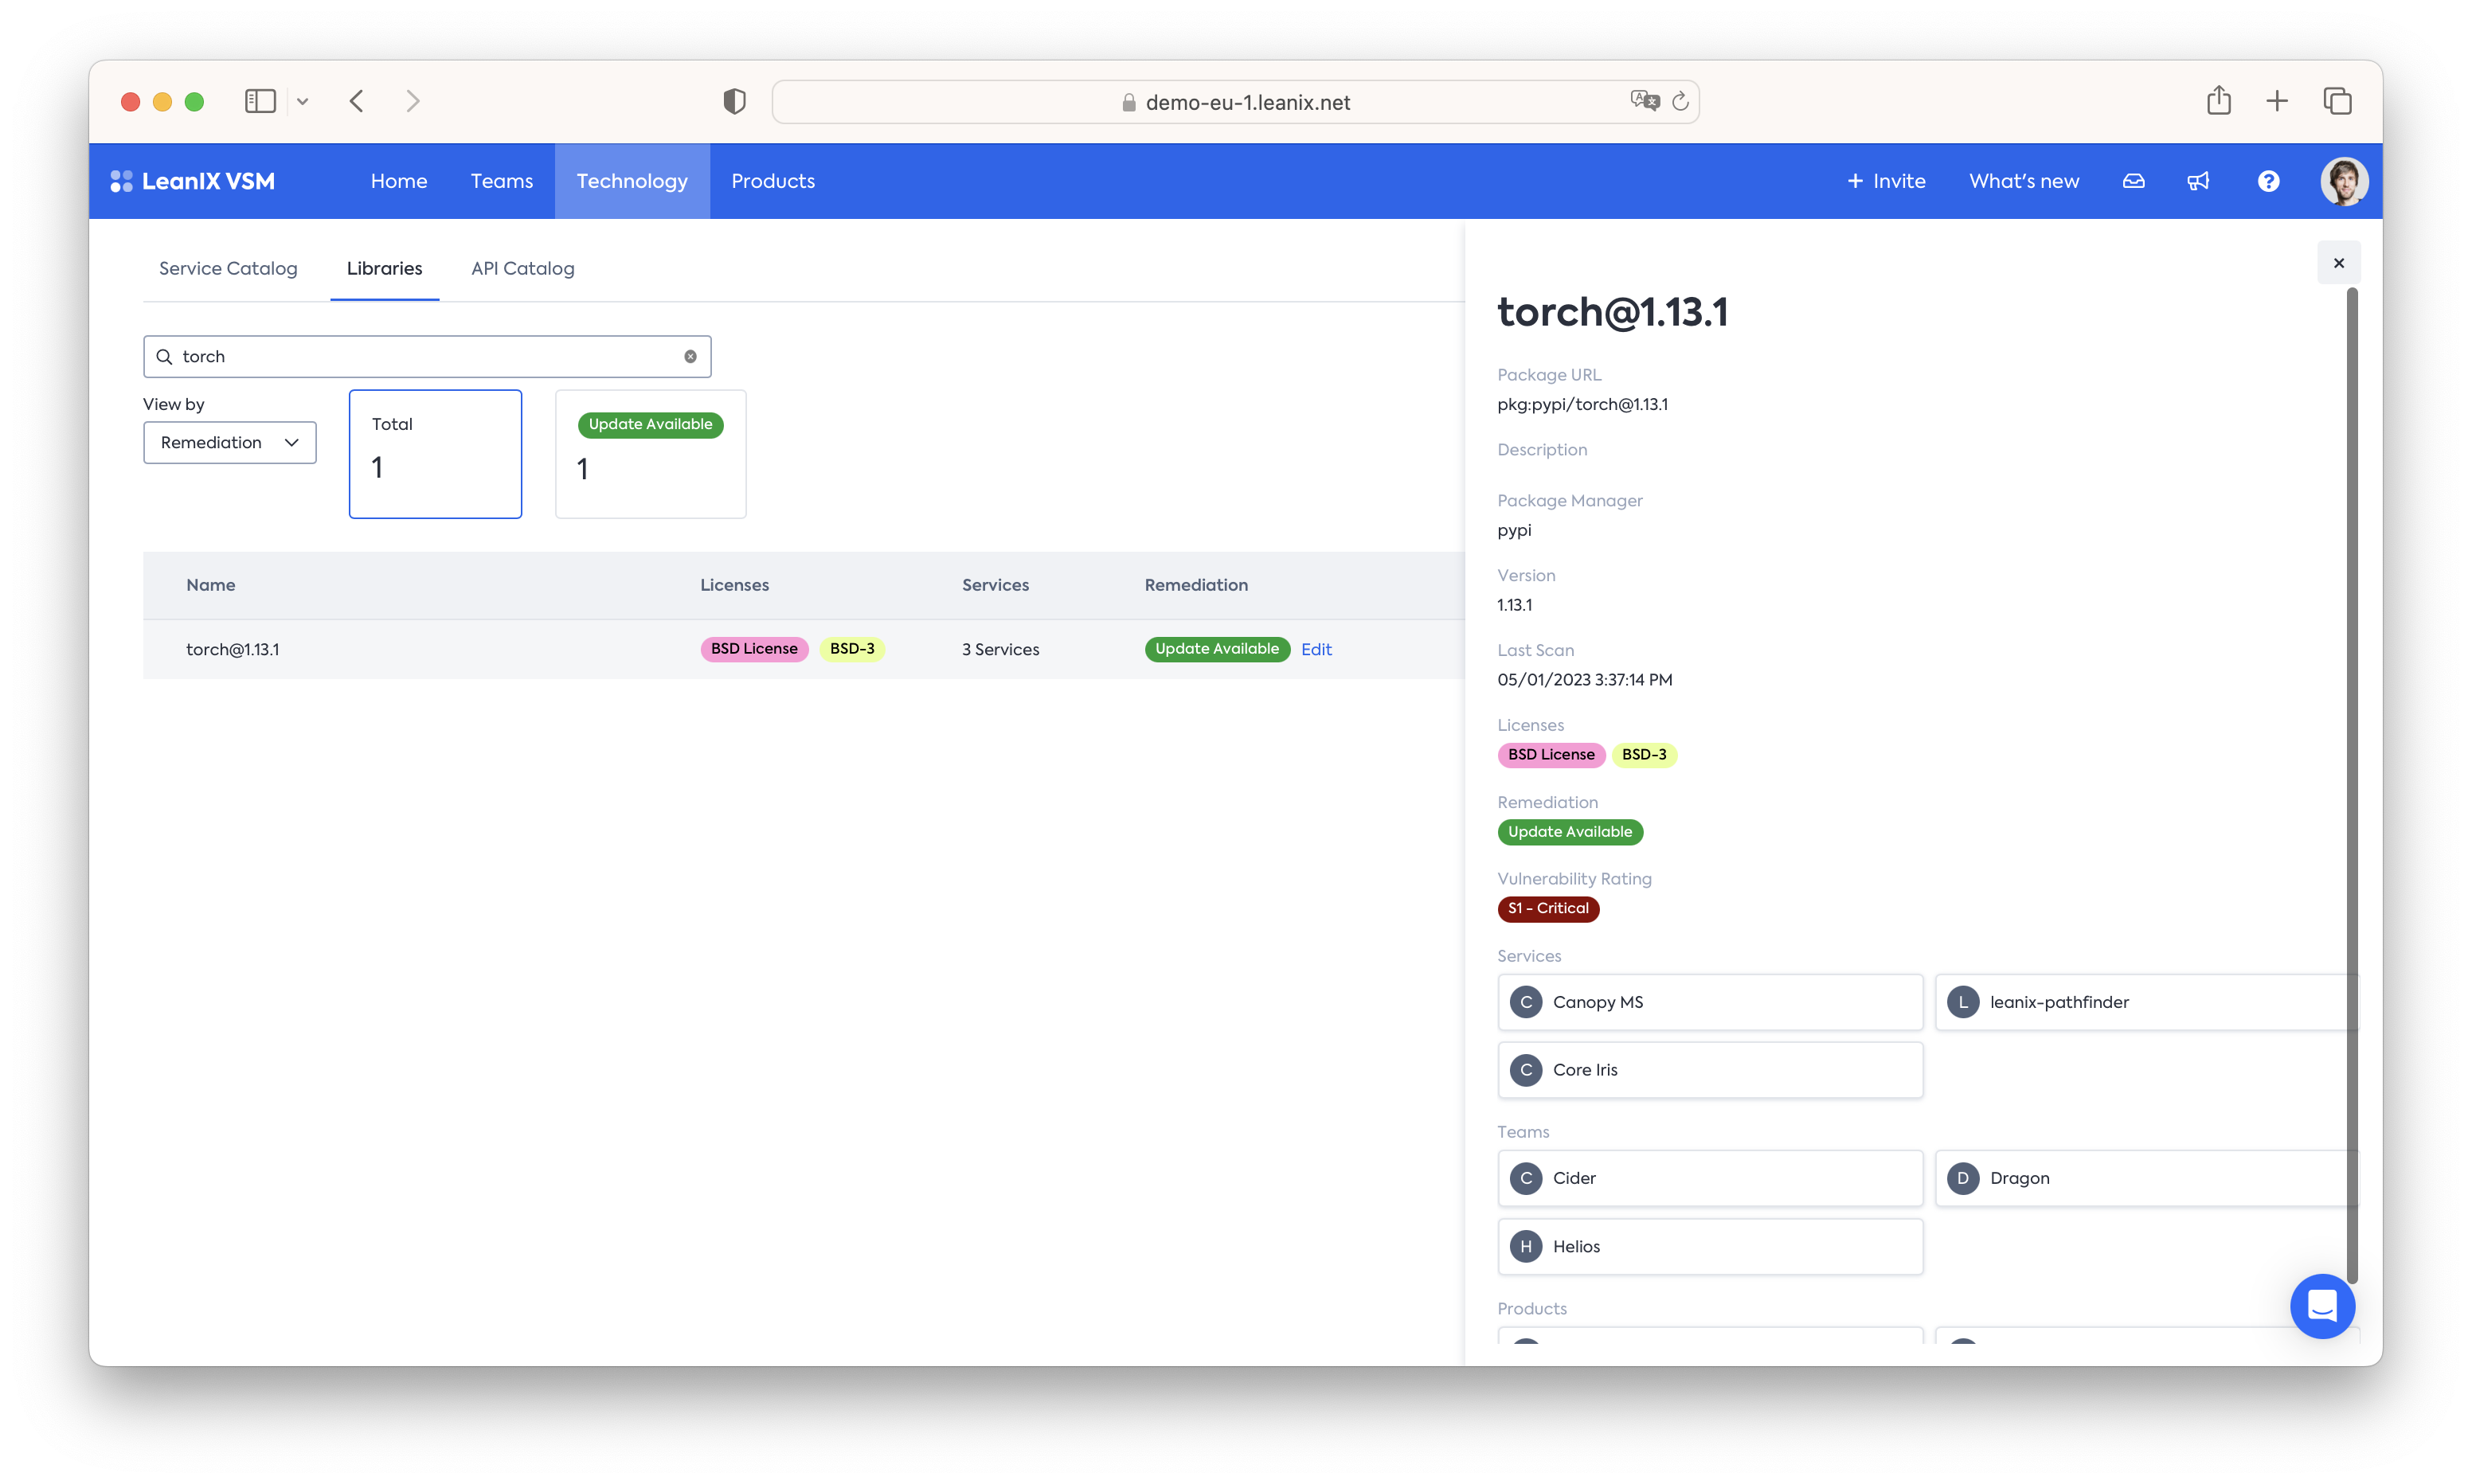Select the Total filter card
This screenshot has height=1484, width=2472.
[x=435, y=454]
